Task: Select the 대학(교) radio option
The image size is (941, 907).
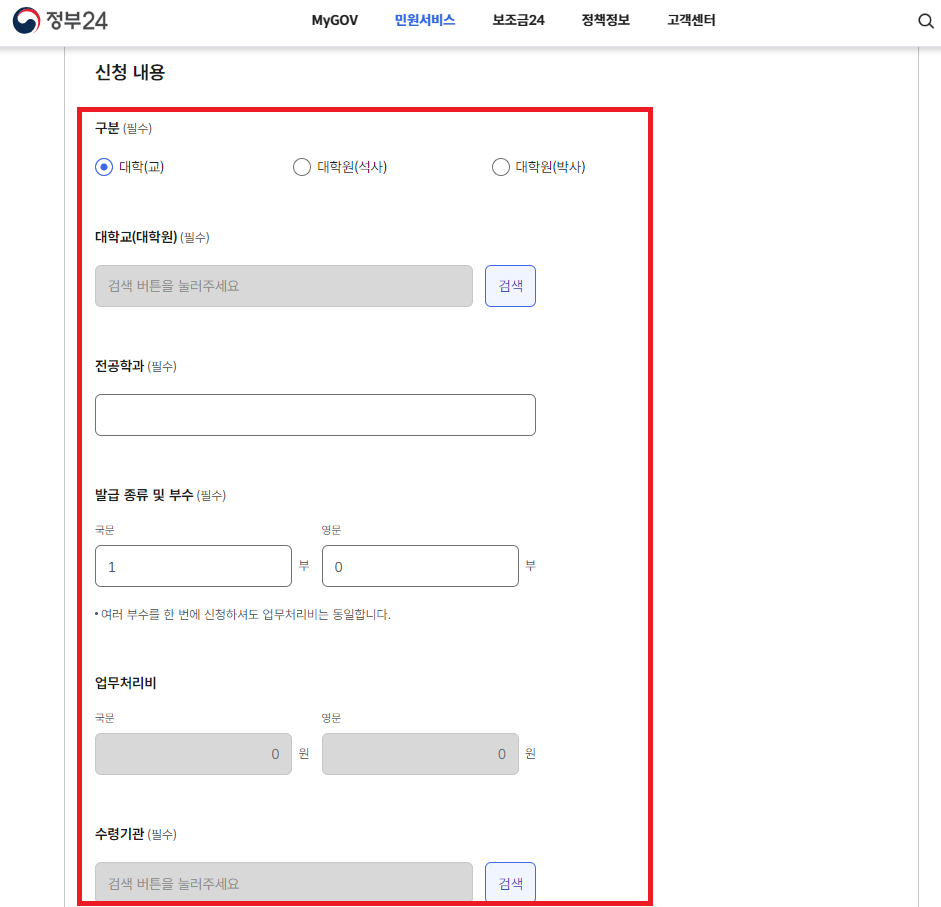Action: [104, 167]
